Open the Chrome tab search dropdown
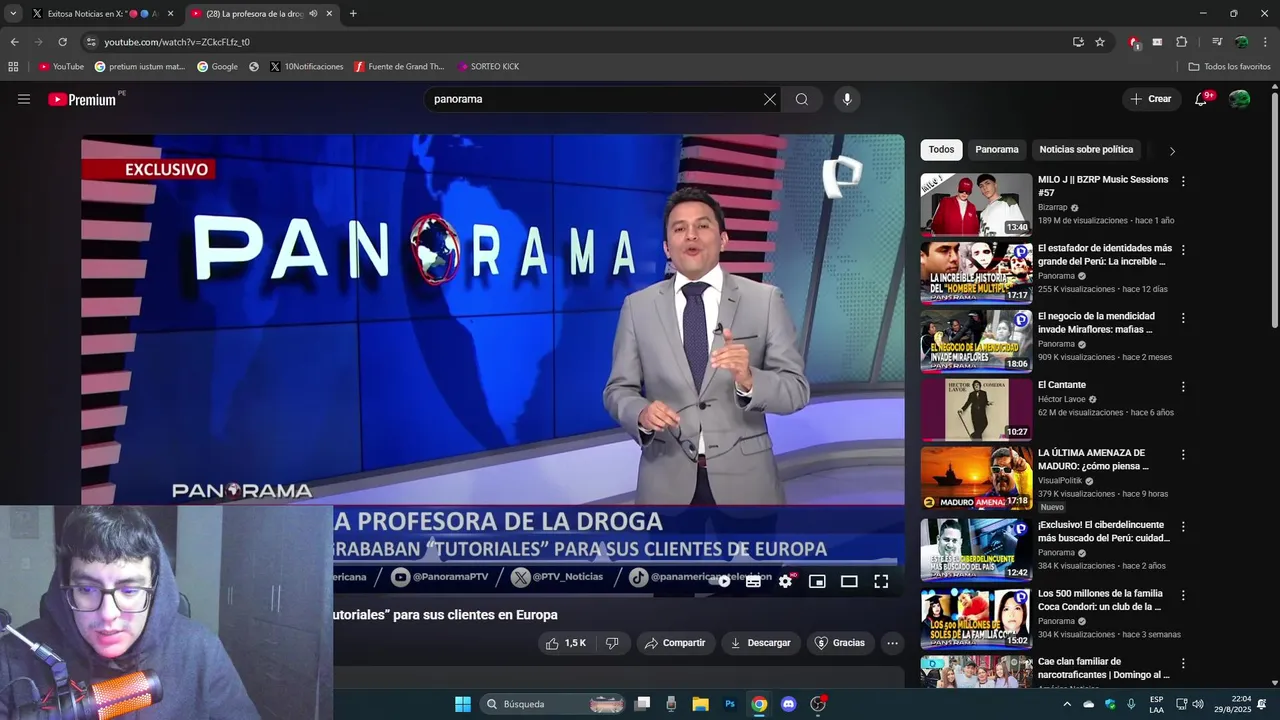The height and width of the screenshot is (720, 1280). tap(13, 13)
